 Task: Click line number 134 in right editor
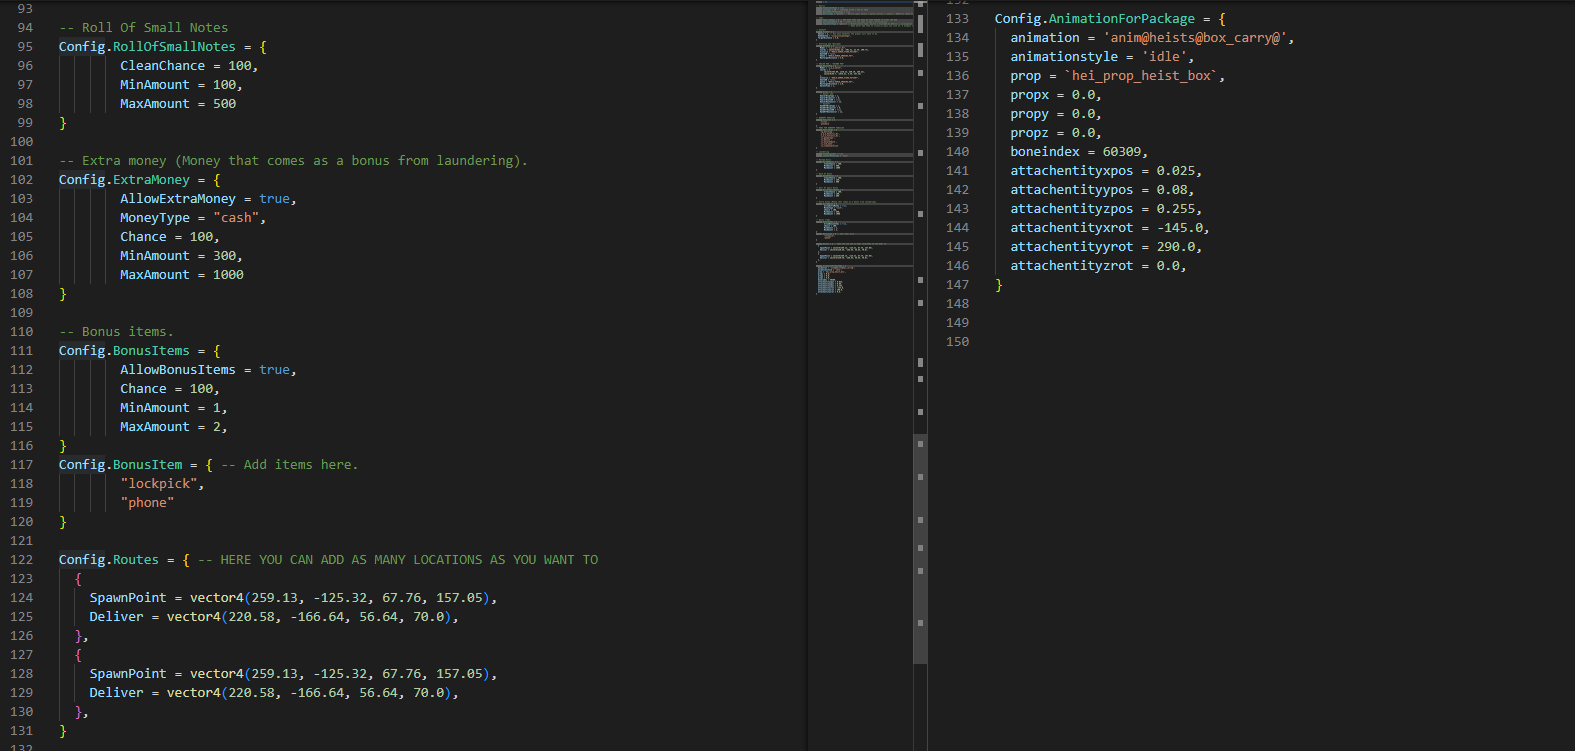(957, 38)
